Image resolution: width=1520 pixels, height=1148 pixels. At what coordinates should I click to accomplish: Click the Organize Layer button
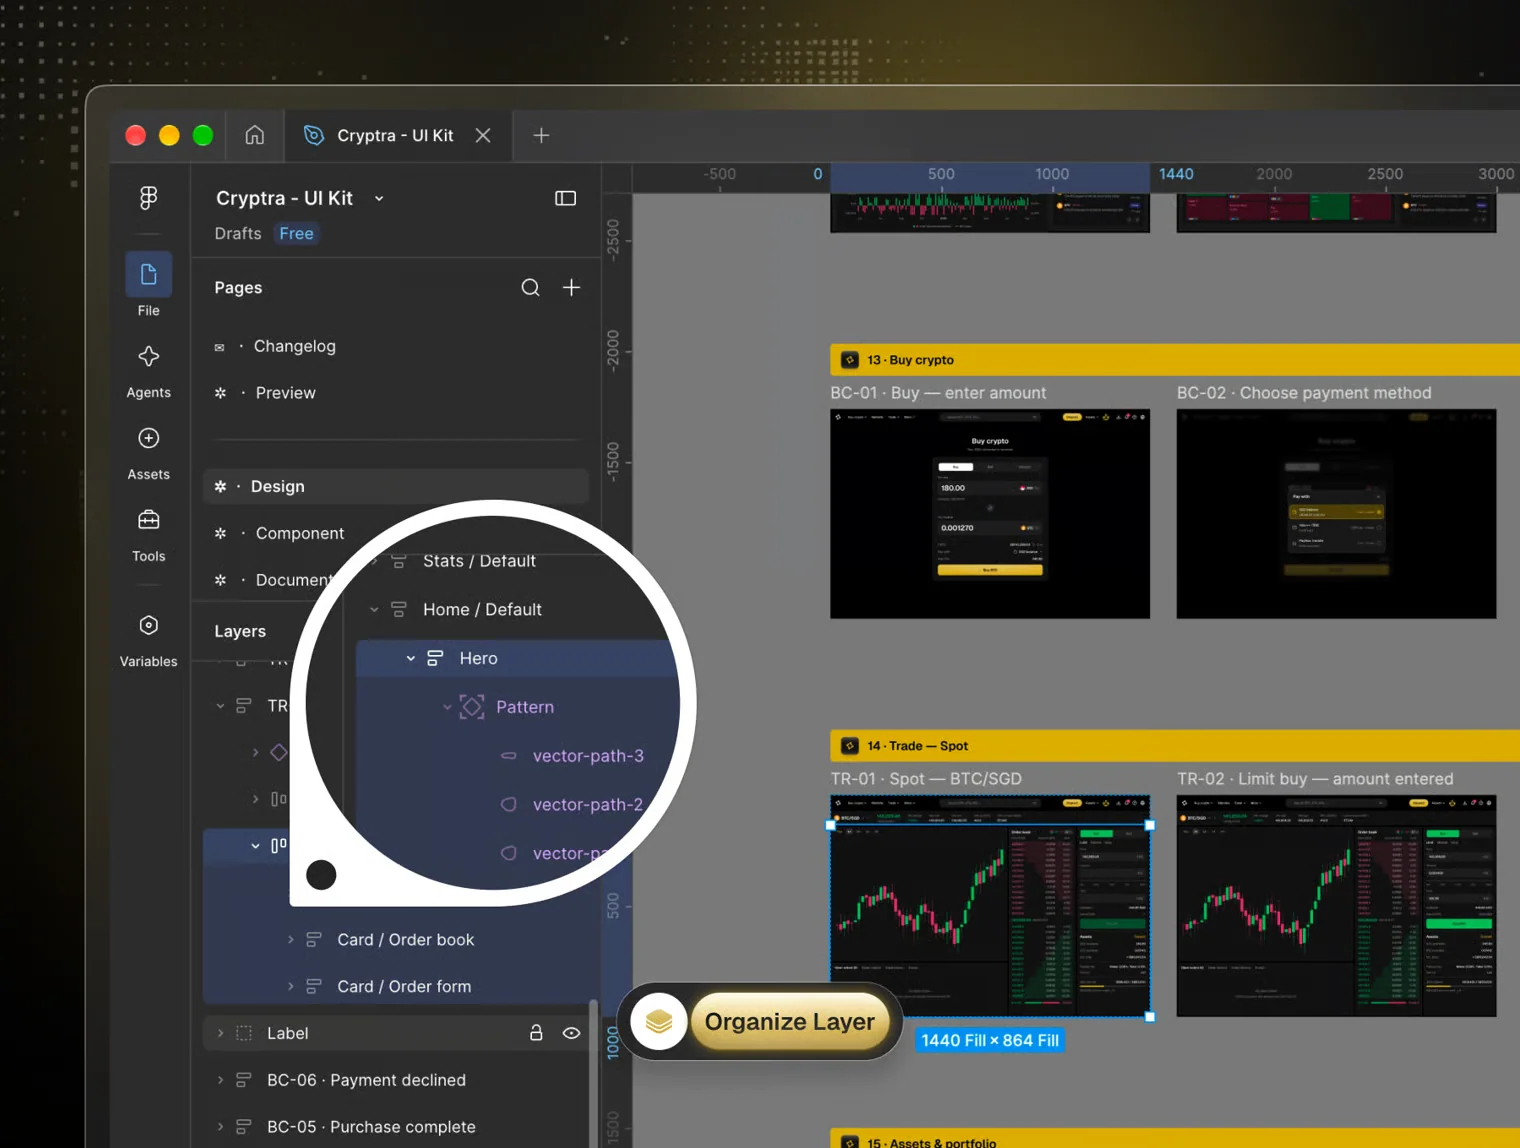[790, 1022]
